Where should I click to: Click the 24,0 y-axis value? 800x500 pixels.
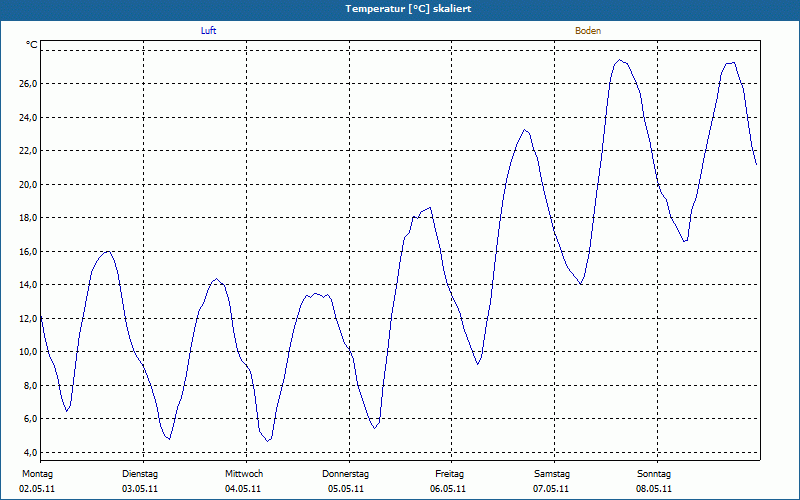click(29, 117)
